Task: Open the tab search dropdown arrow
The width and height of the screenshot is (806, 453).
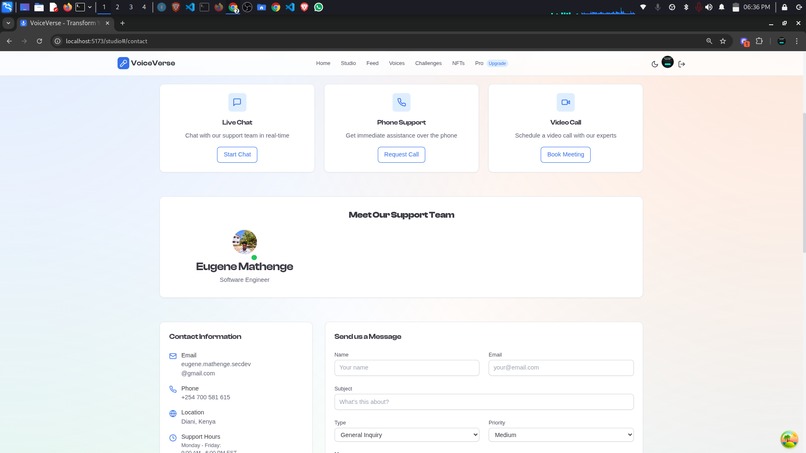Action: [8, 23]
